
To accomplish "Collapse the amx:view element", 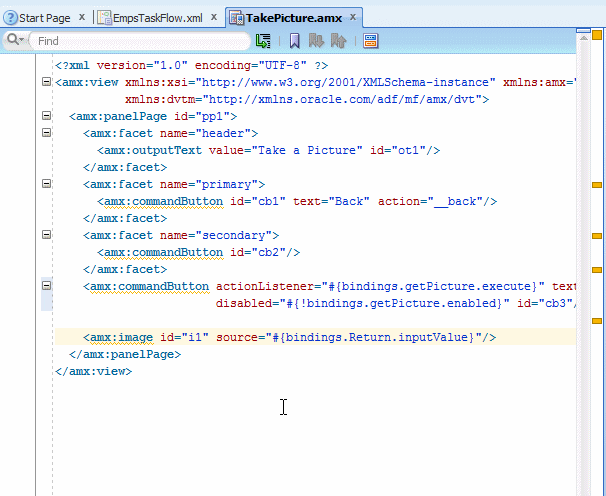I will click(x=46, y=82).
